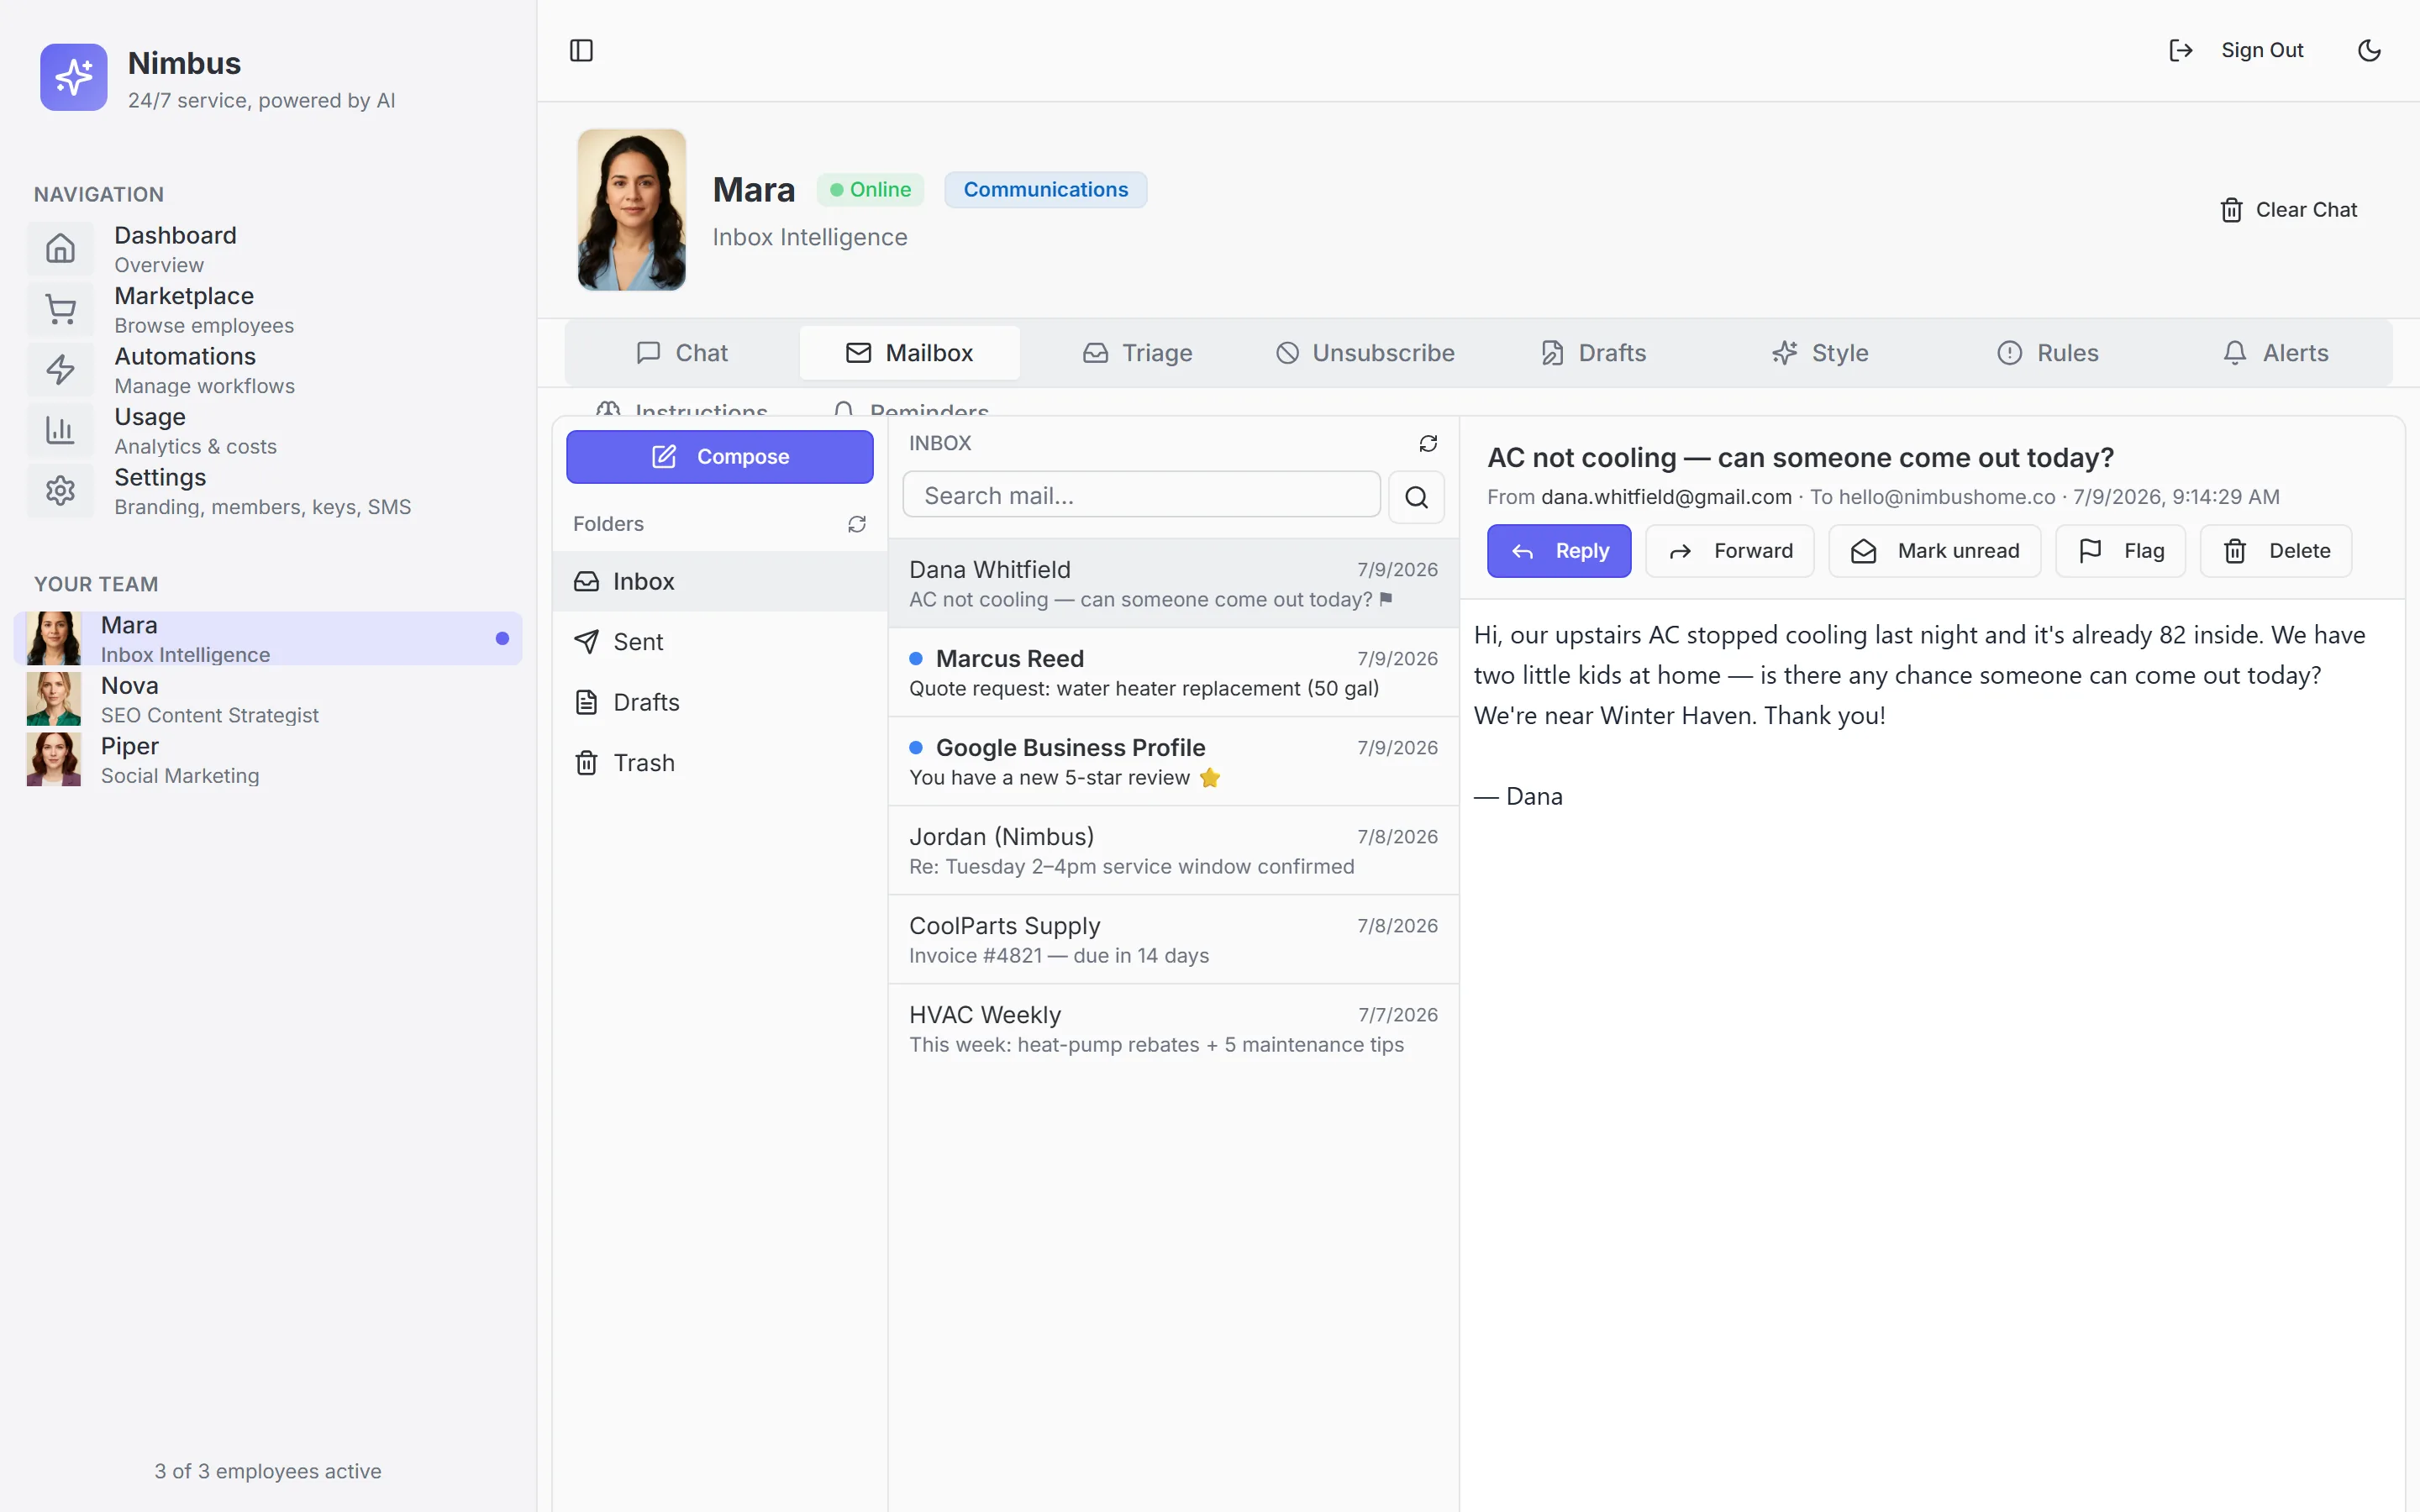The height and width of the screenshot is (1512, 2420).
Task: Click Marketplace Browse employees nav label
Action: pyautogui.click(x=204, y=310)
